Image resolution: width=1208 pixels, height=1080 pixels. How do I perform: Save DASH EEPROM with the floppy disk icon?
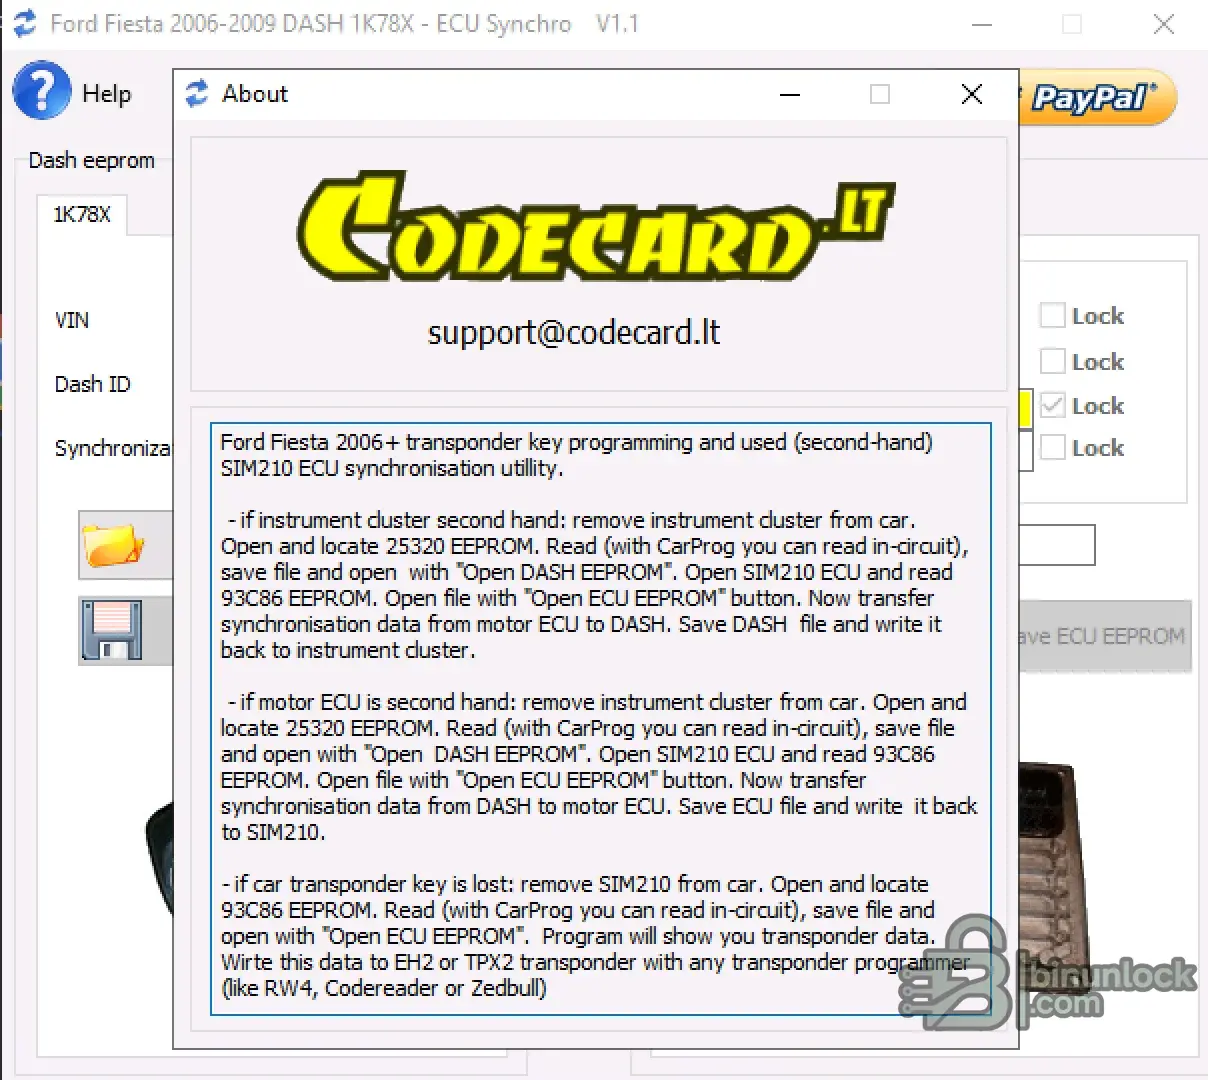coord(125,631)
